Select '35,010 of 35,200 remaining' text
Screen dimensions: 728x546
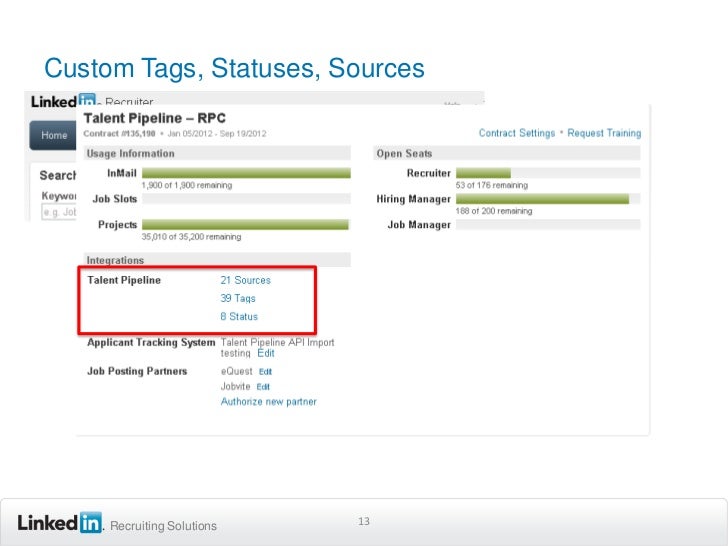(191, 237)
